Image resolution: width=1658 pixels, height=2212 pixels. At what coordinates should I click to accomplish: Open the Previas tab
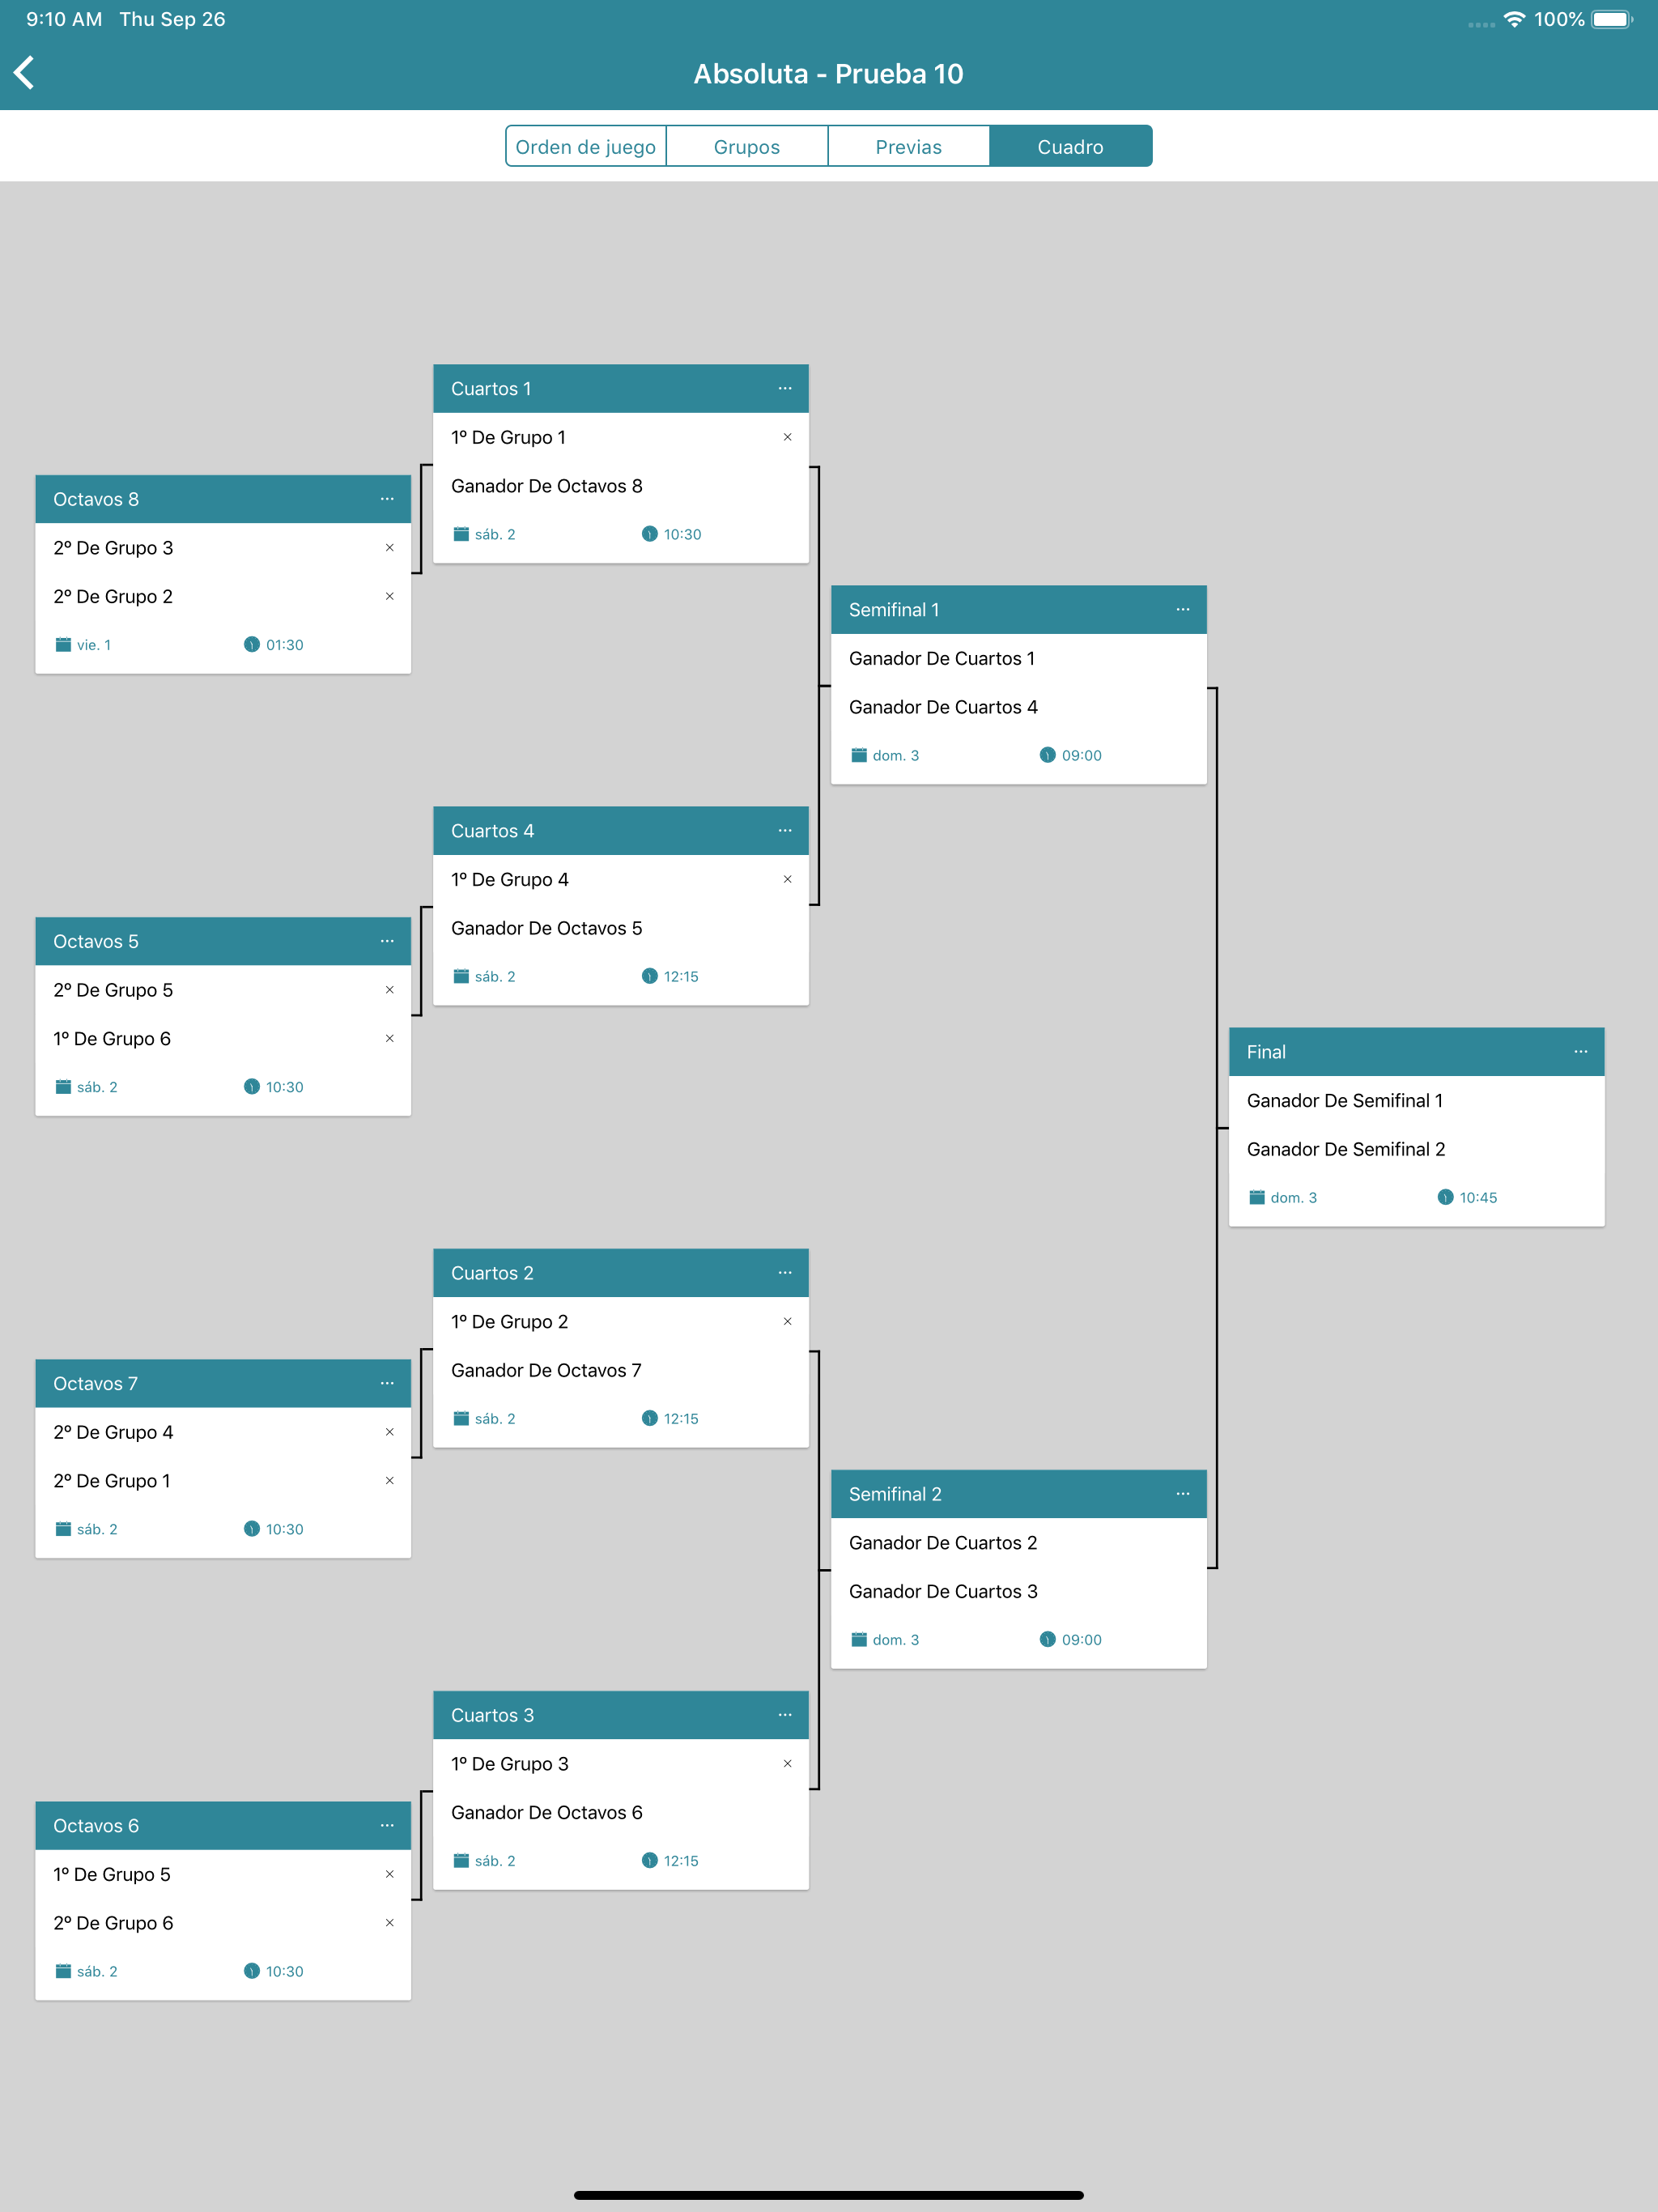click(x=909, y=147)
